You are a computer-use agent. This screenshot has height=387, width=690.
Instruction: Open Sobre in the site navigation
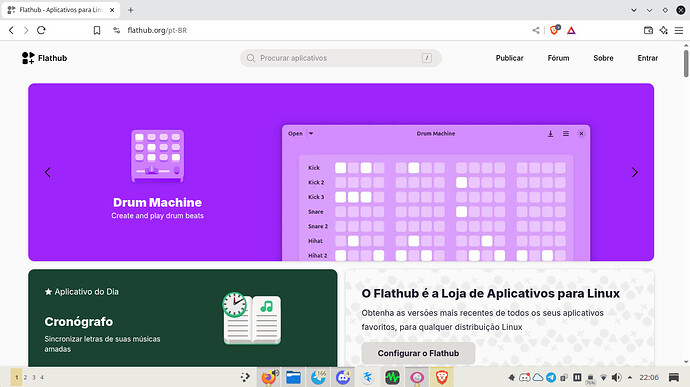603,58
